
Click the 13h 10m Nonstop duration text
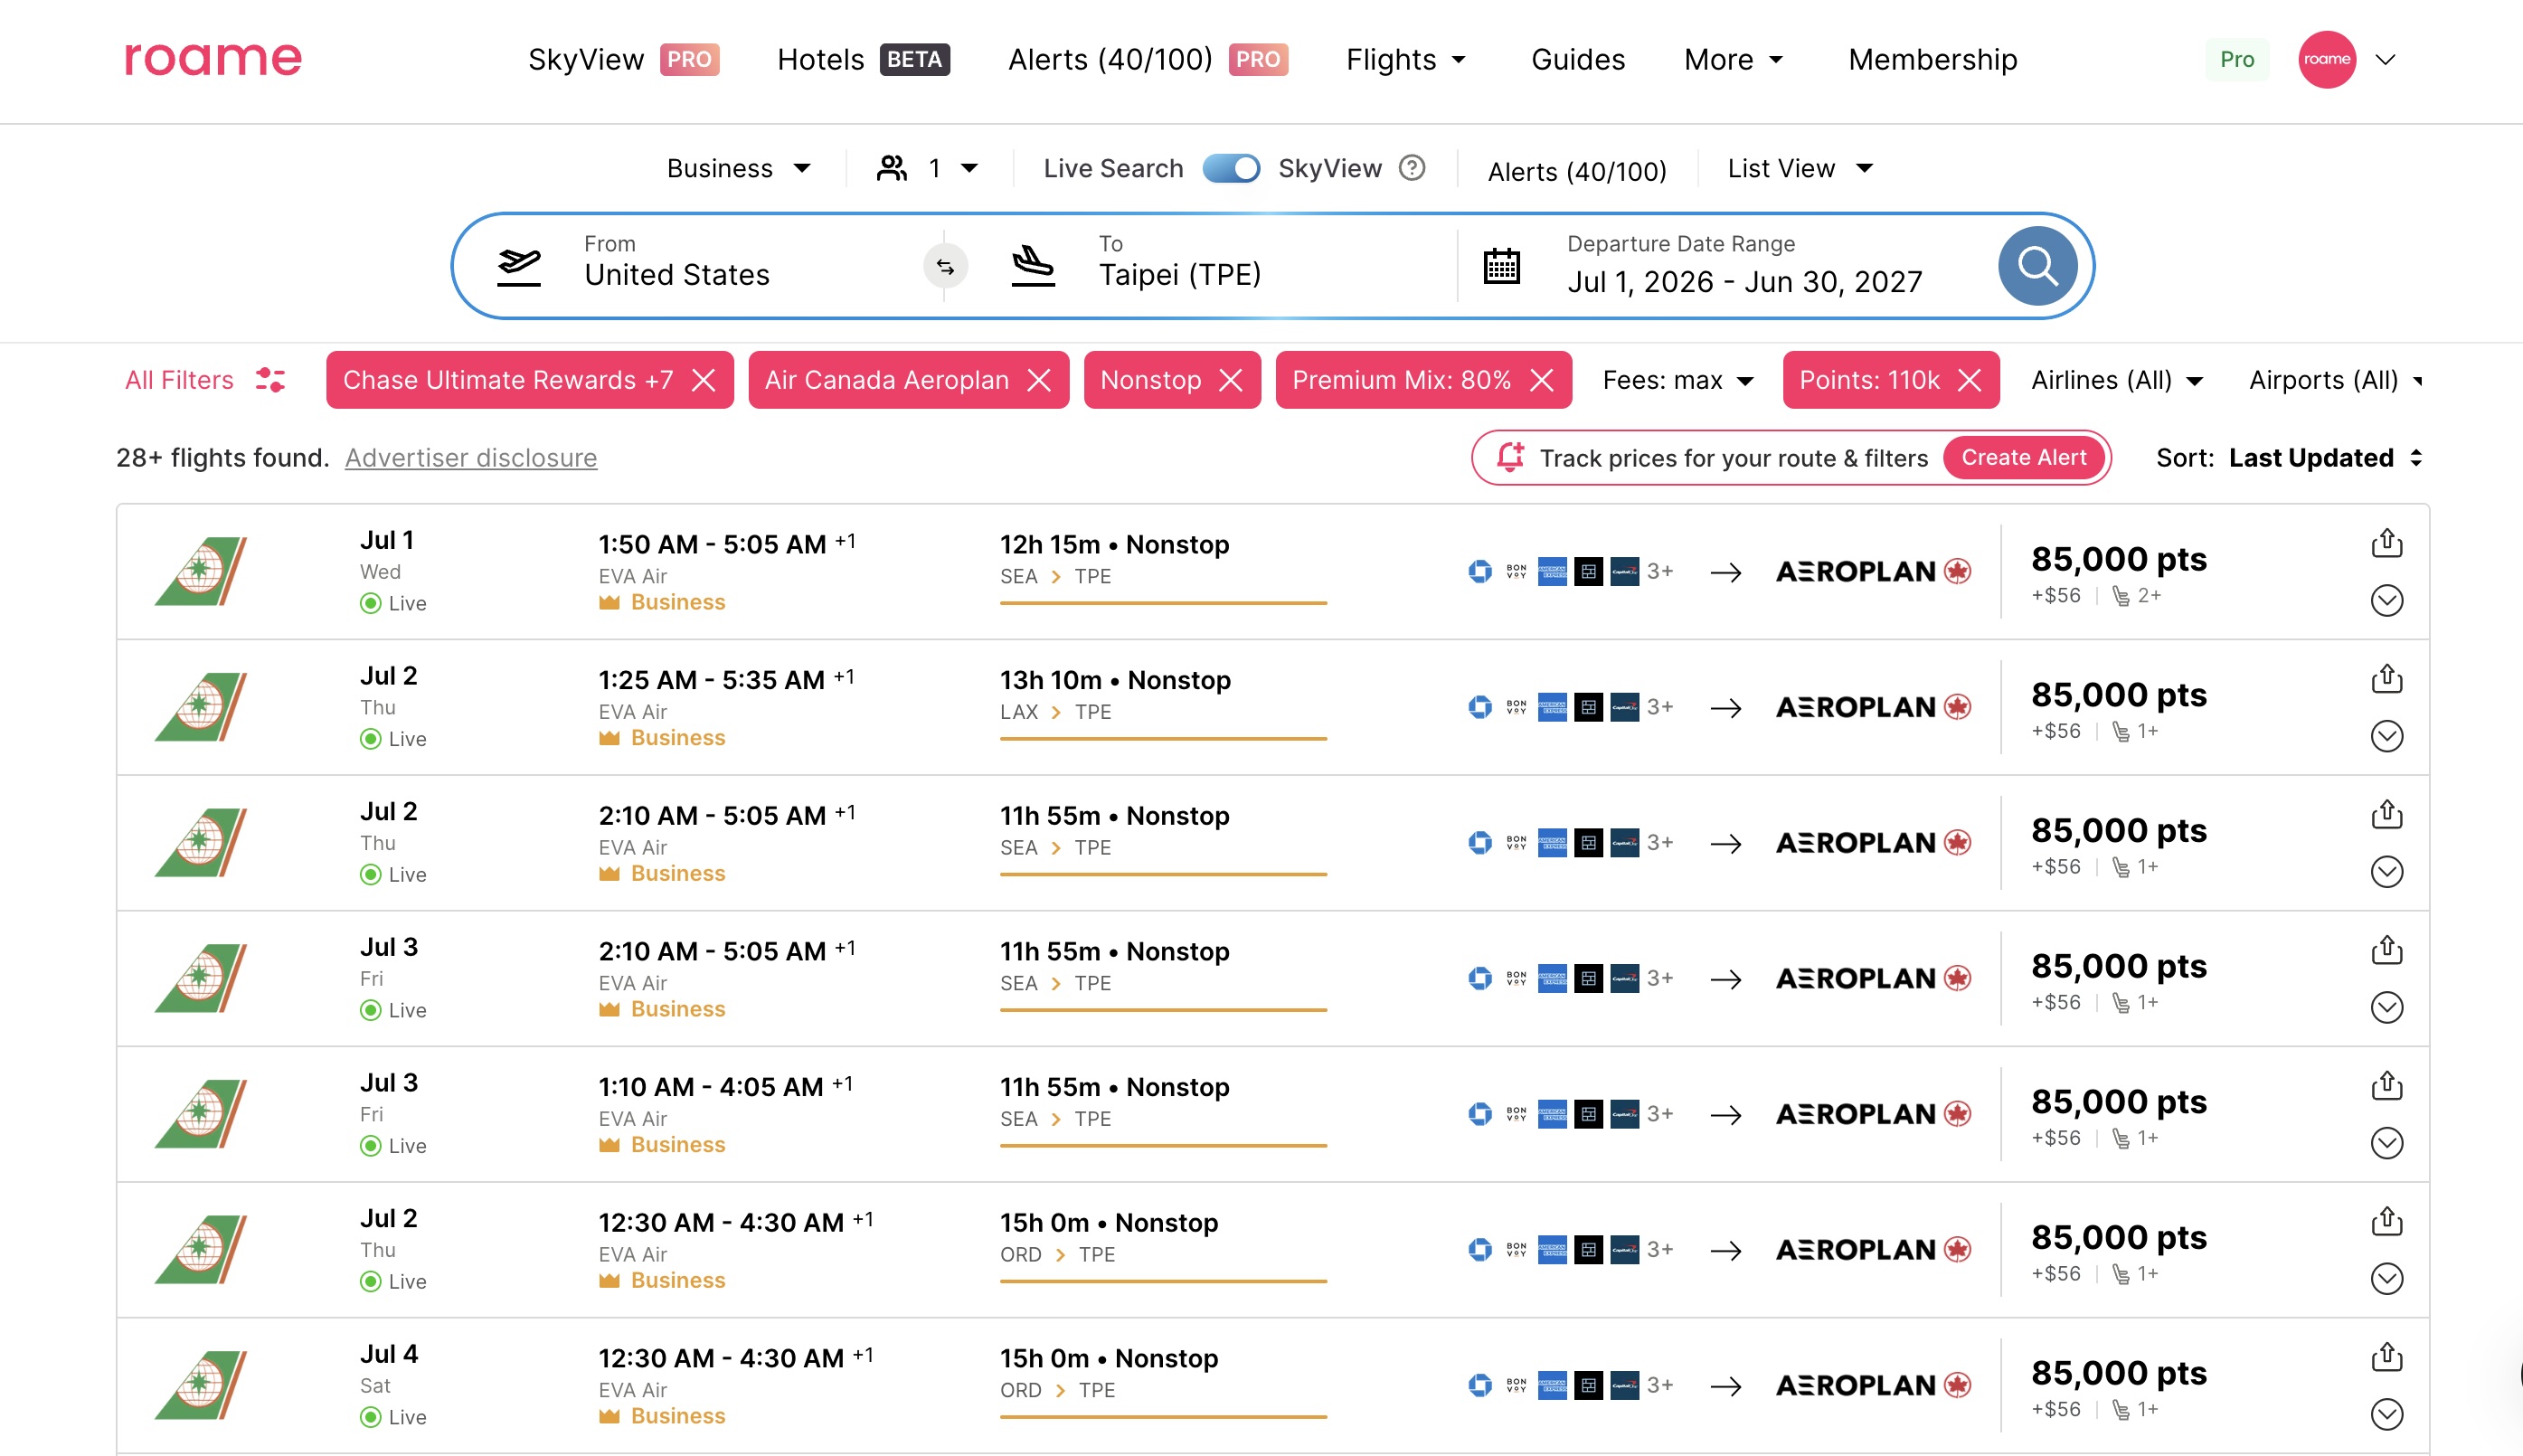click(1115, 680)
